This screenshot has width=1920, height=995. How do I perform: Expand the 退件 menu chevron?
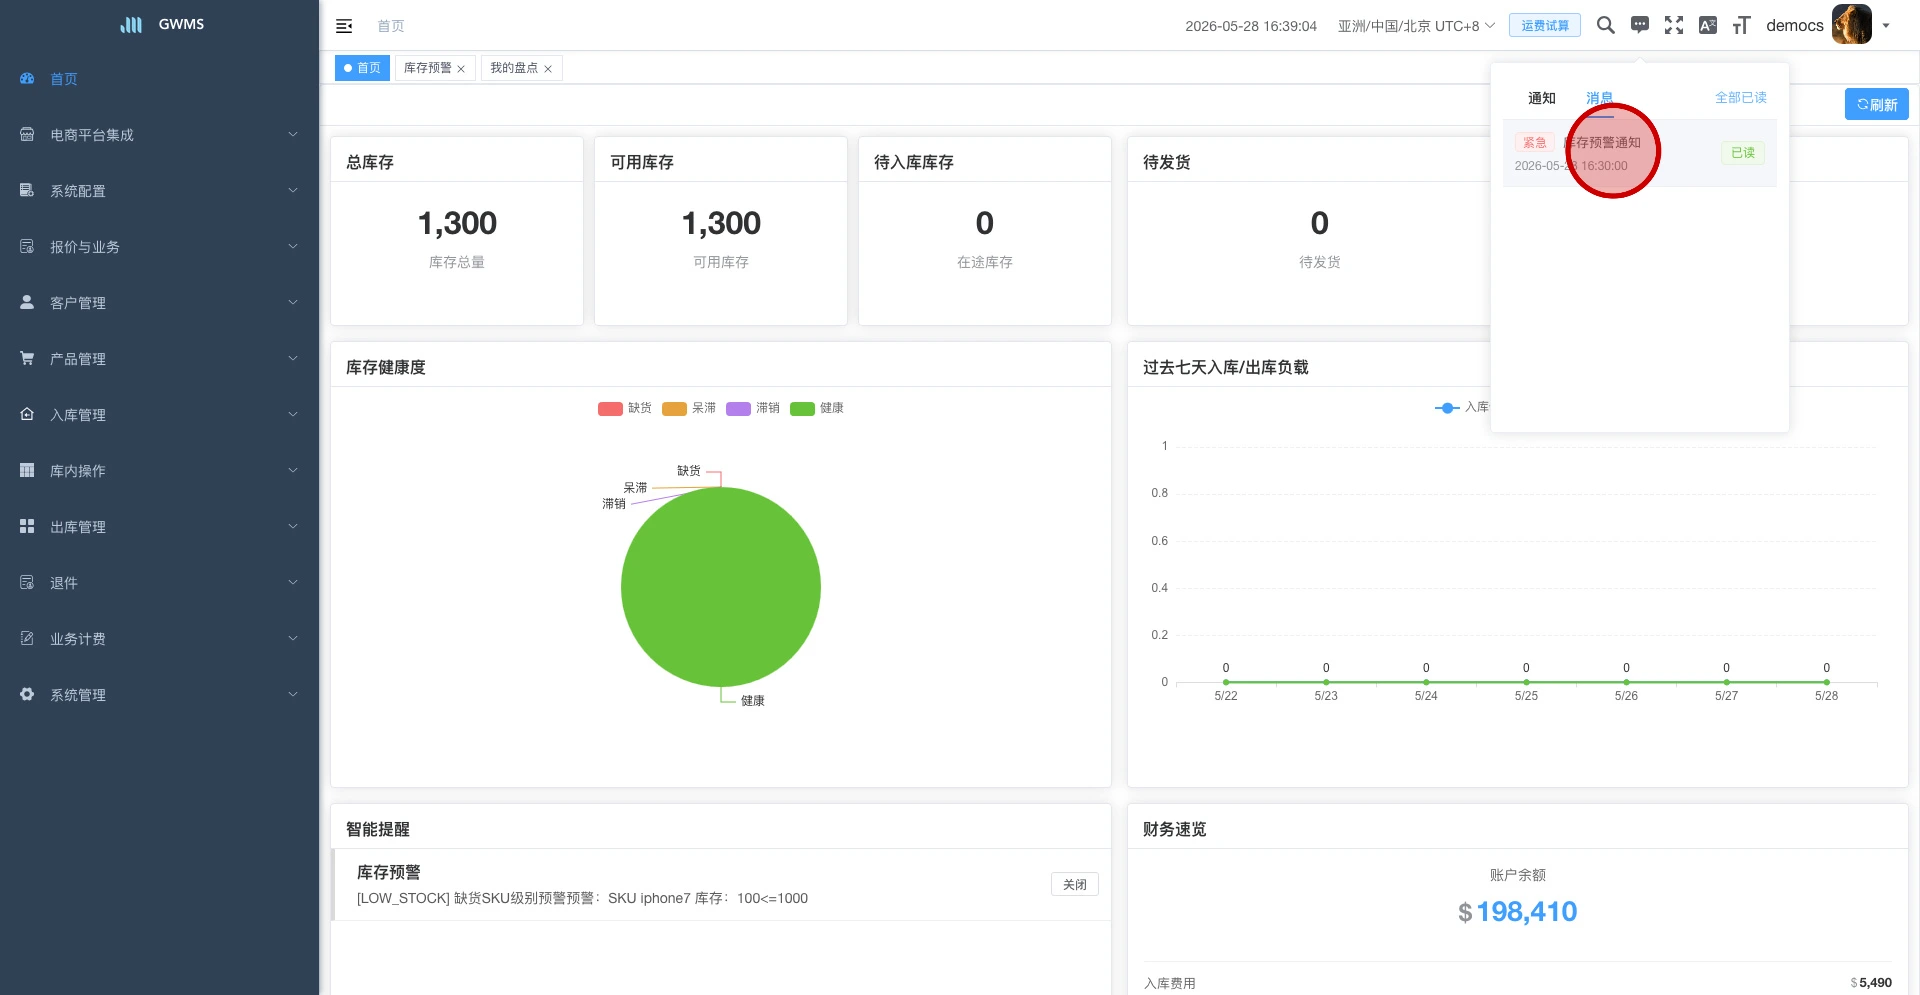coord(293,582)
